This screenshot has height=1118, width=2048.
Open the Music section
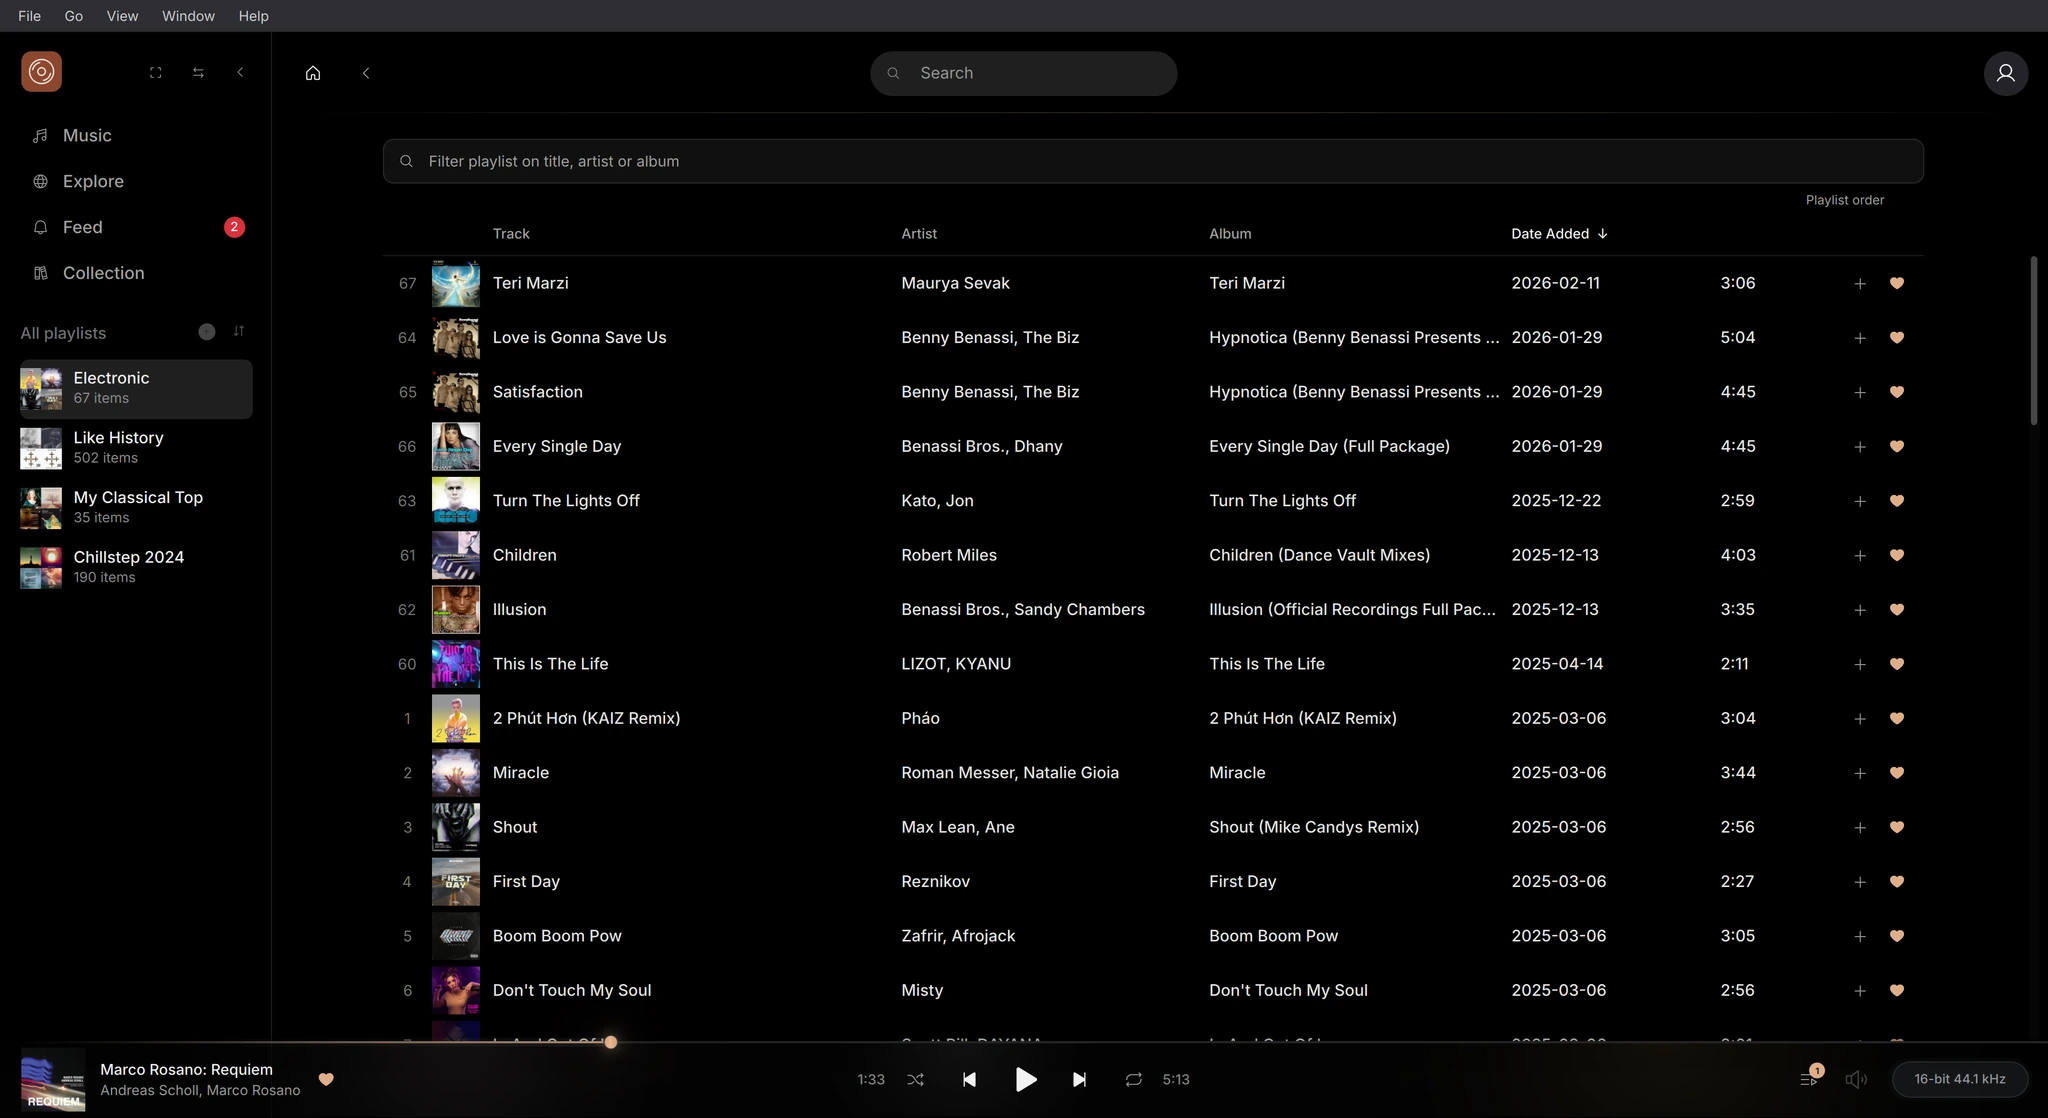[87, 135]
